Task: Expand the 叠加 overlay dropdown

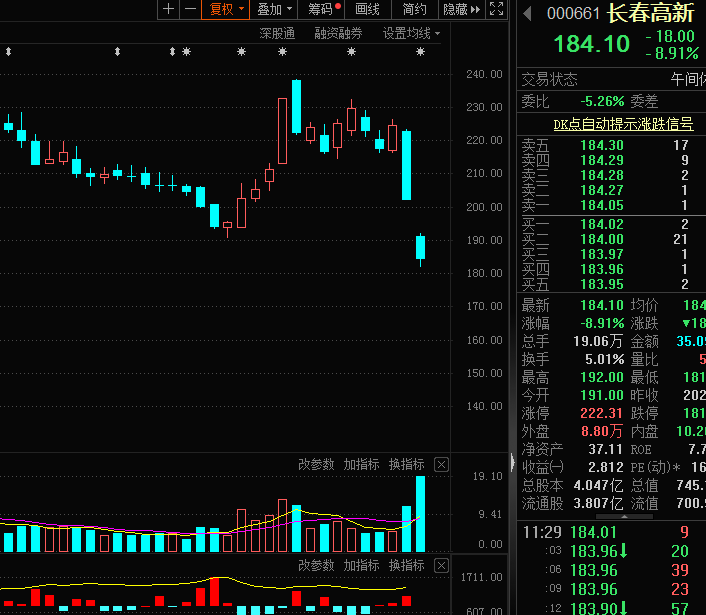Action: (x=274, y=9)
